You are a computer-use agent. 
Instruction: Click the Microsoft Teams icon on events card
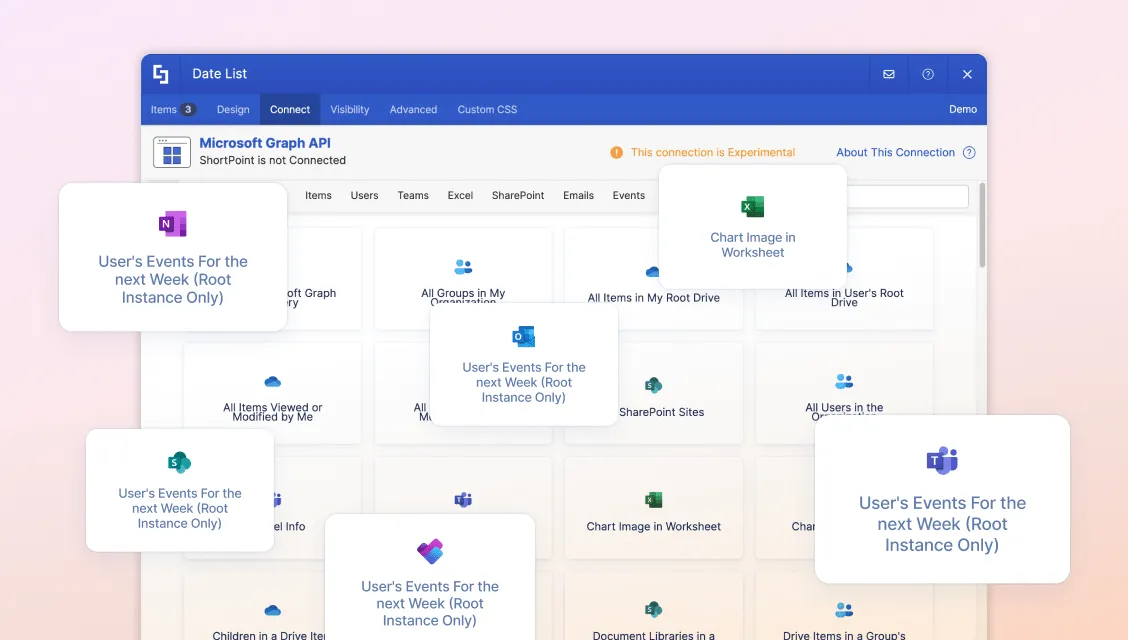click(941, 460)
